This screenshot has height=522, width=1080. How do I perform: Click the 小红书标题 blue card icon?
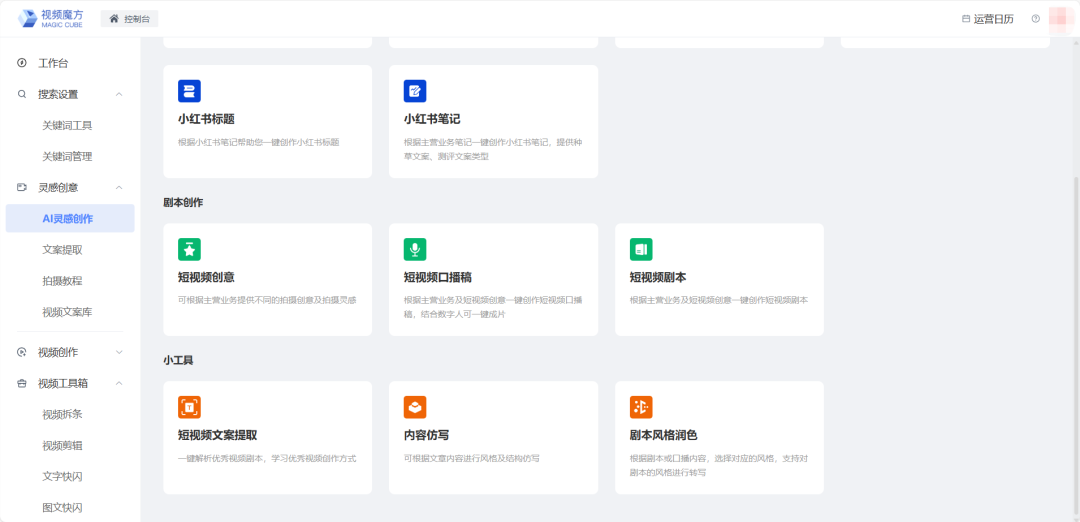[189, 91]
